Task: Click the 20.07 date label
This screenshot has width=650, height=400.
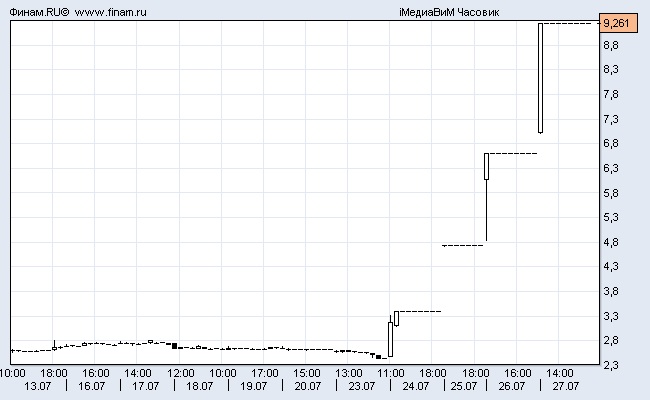Action: point(308,386)
